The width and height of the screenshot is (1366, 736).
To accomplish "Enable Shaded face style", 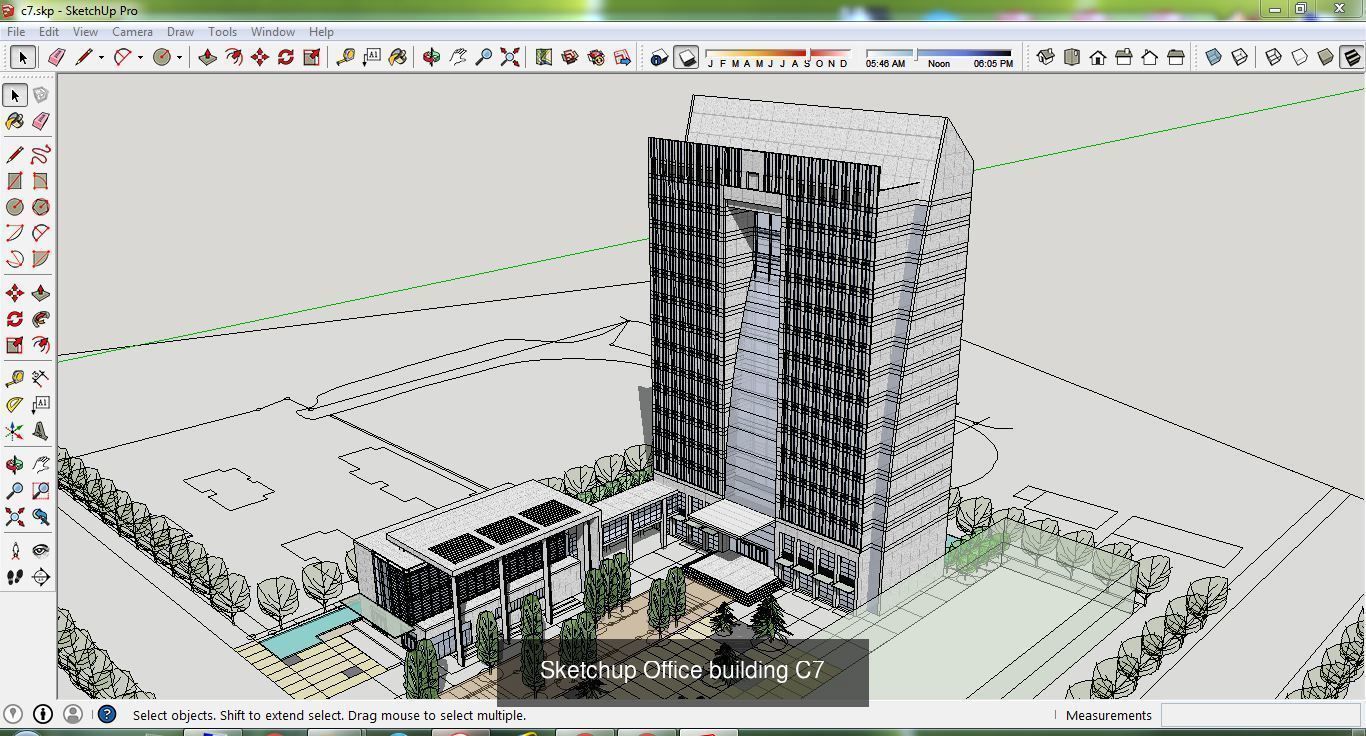I will (1325, 57).
